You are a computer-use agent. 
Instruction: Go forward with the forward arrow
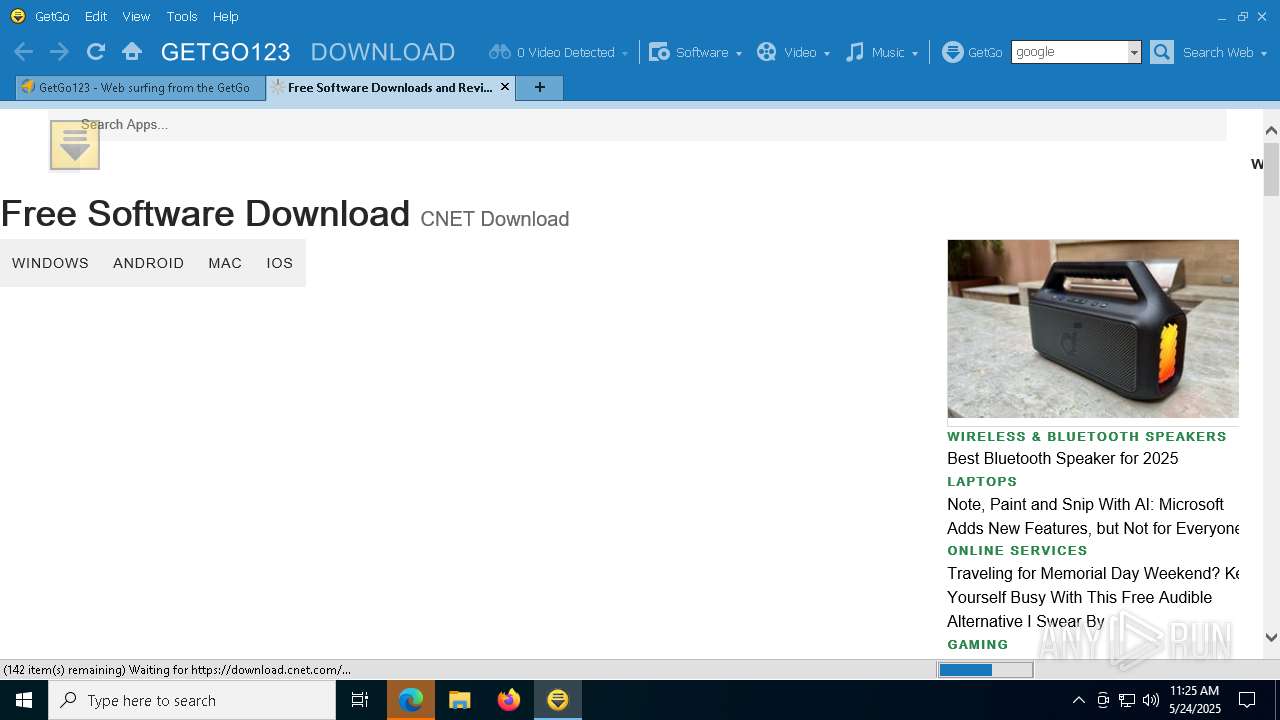tap(59, 52)
